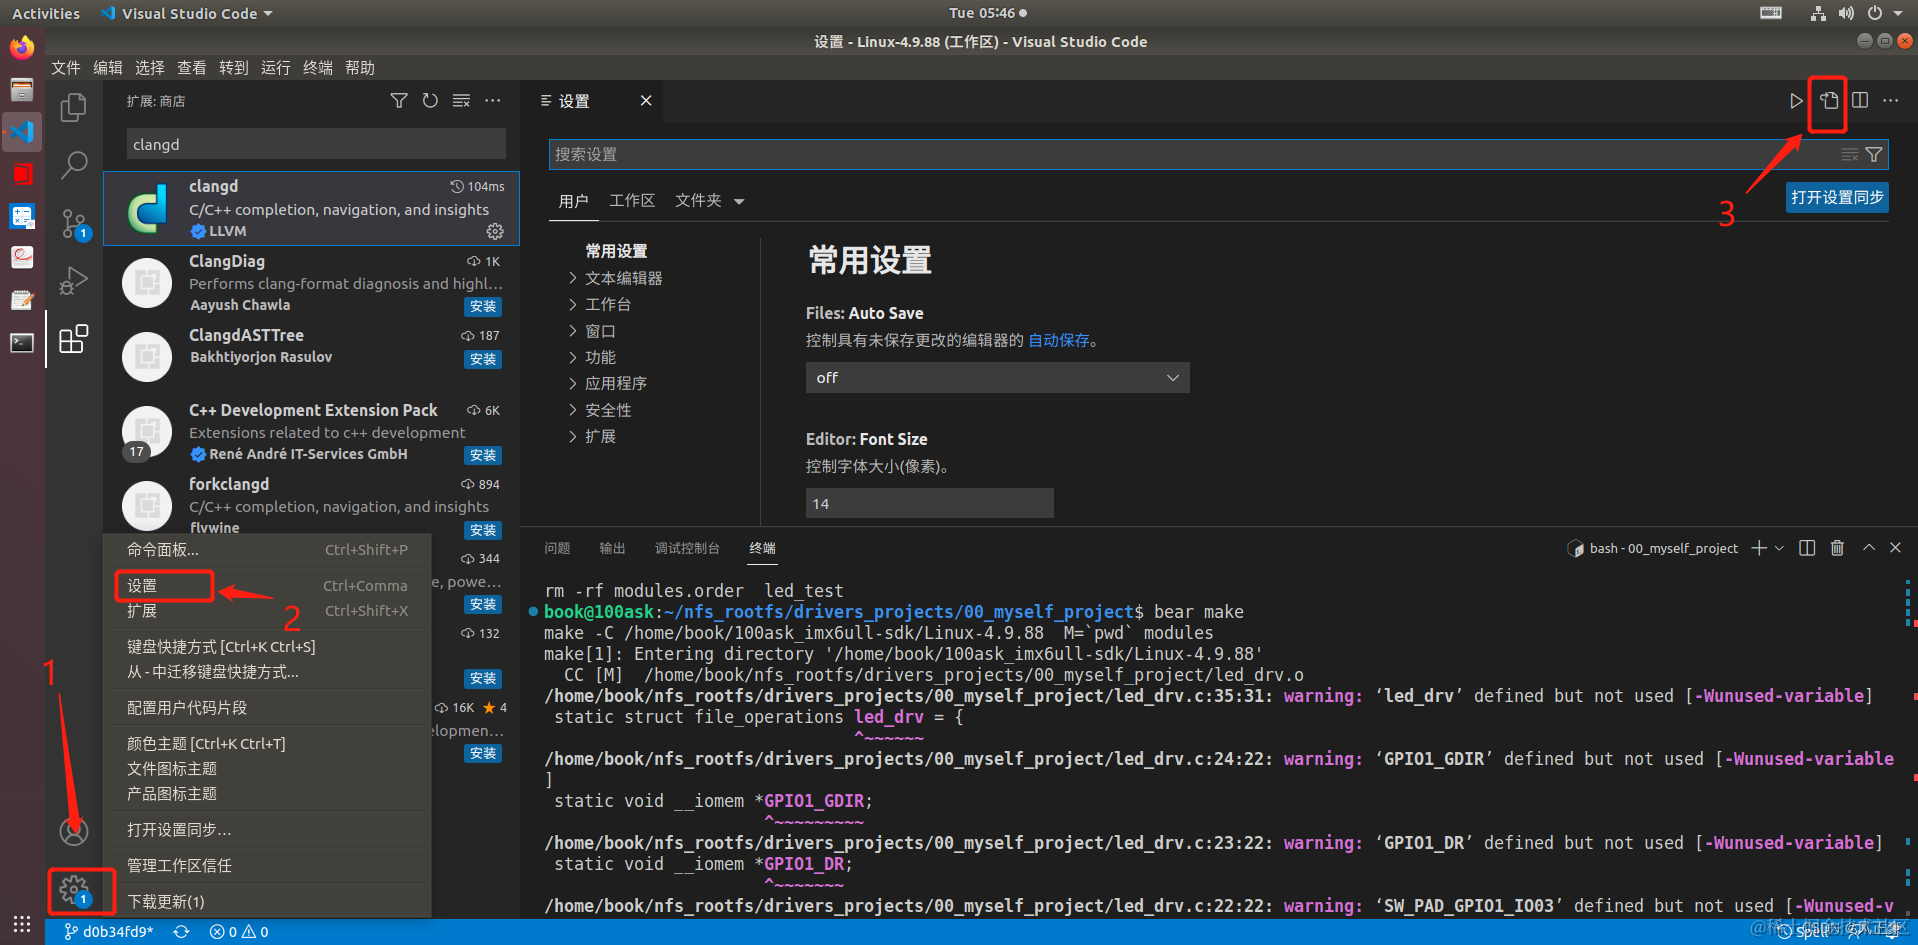
Task: Open the Extensions view icon
Action: point(74,339)
